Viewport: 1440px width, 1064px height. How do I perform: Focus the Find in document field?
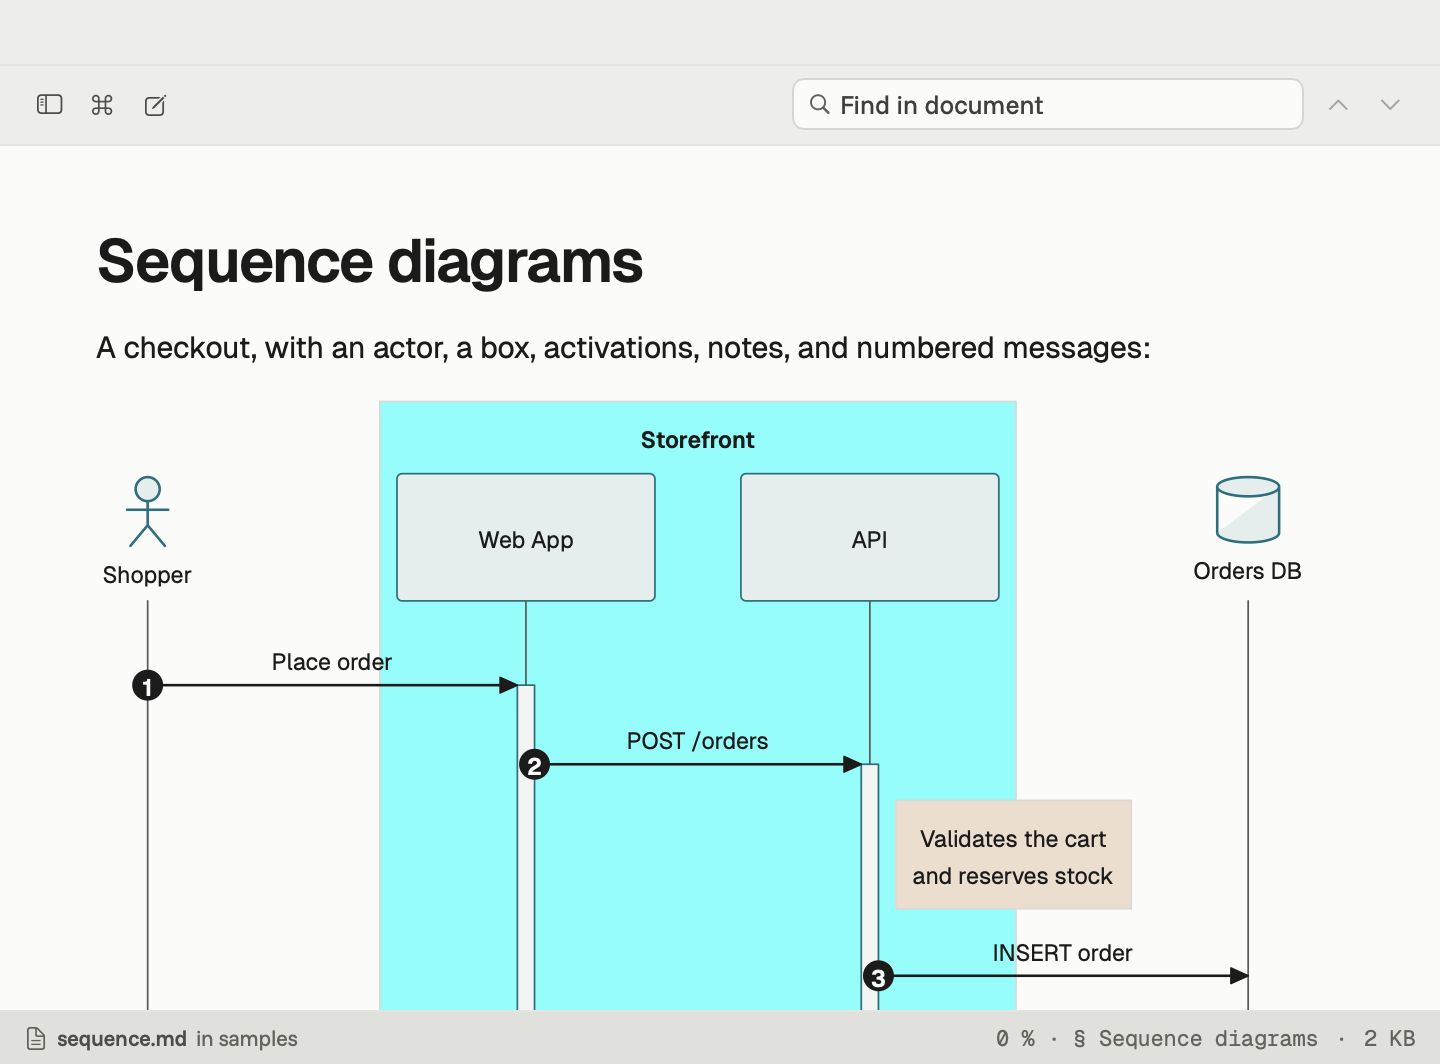[1048, 104]
